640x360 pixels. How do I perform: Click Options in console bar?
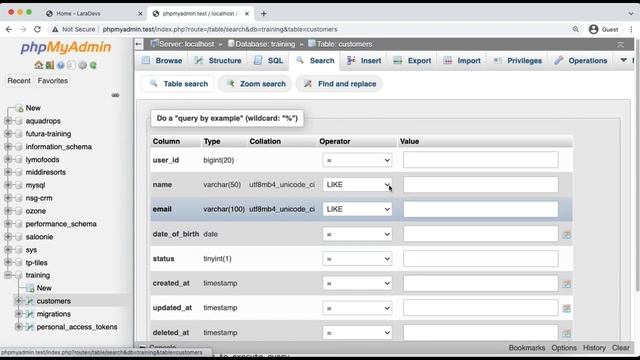(564, 348)
